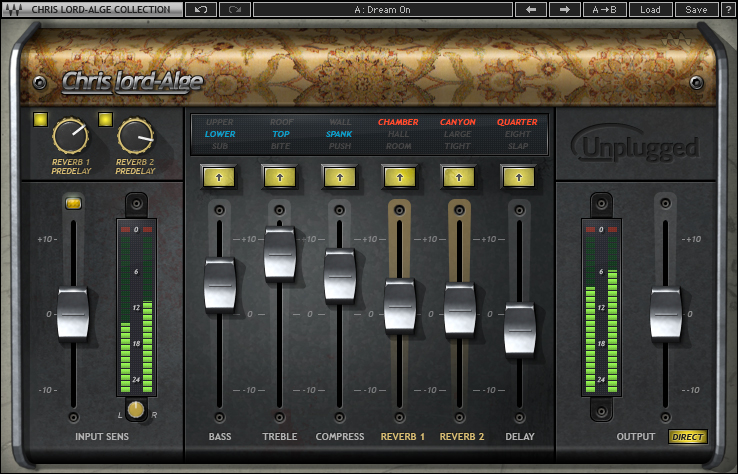Viewport: 738px width, 474px height.
Task: Go to next preset with right arrow
Action: pyautogui.click(x=564, y=9)
